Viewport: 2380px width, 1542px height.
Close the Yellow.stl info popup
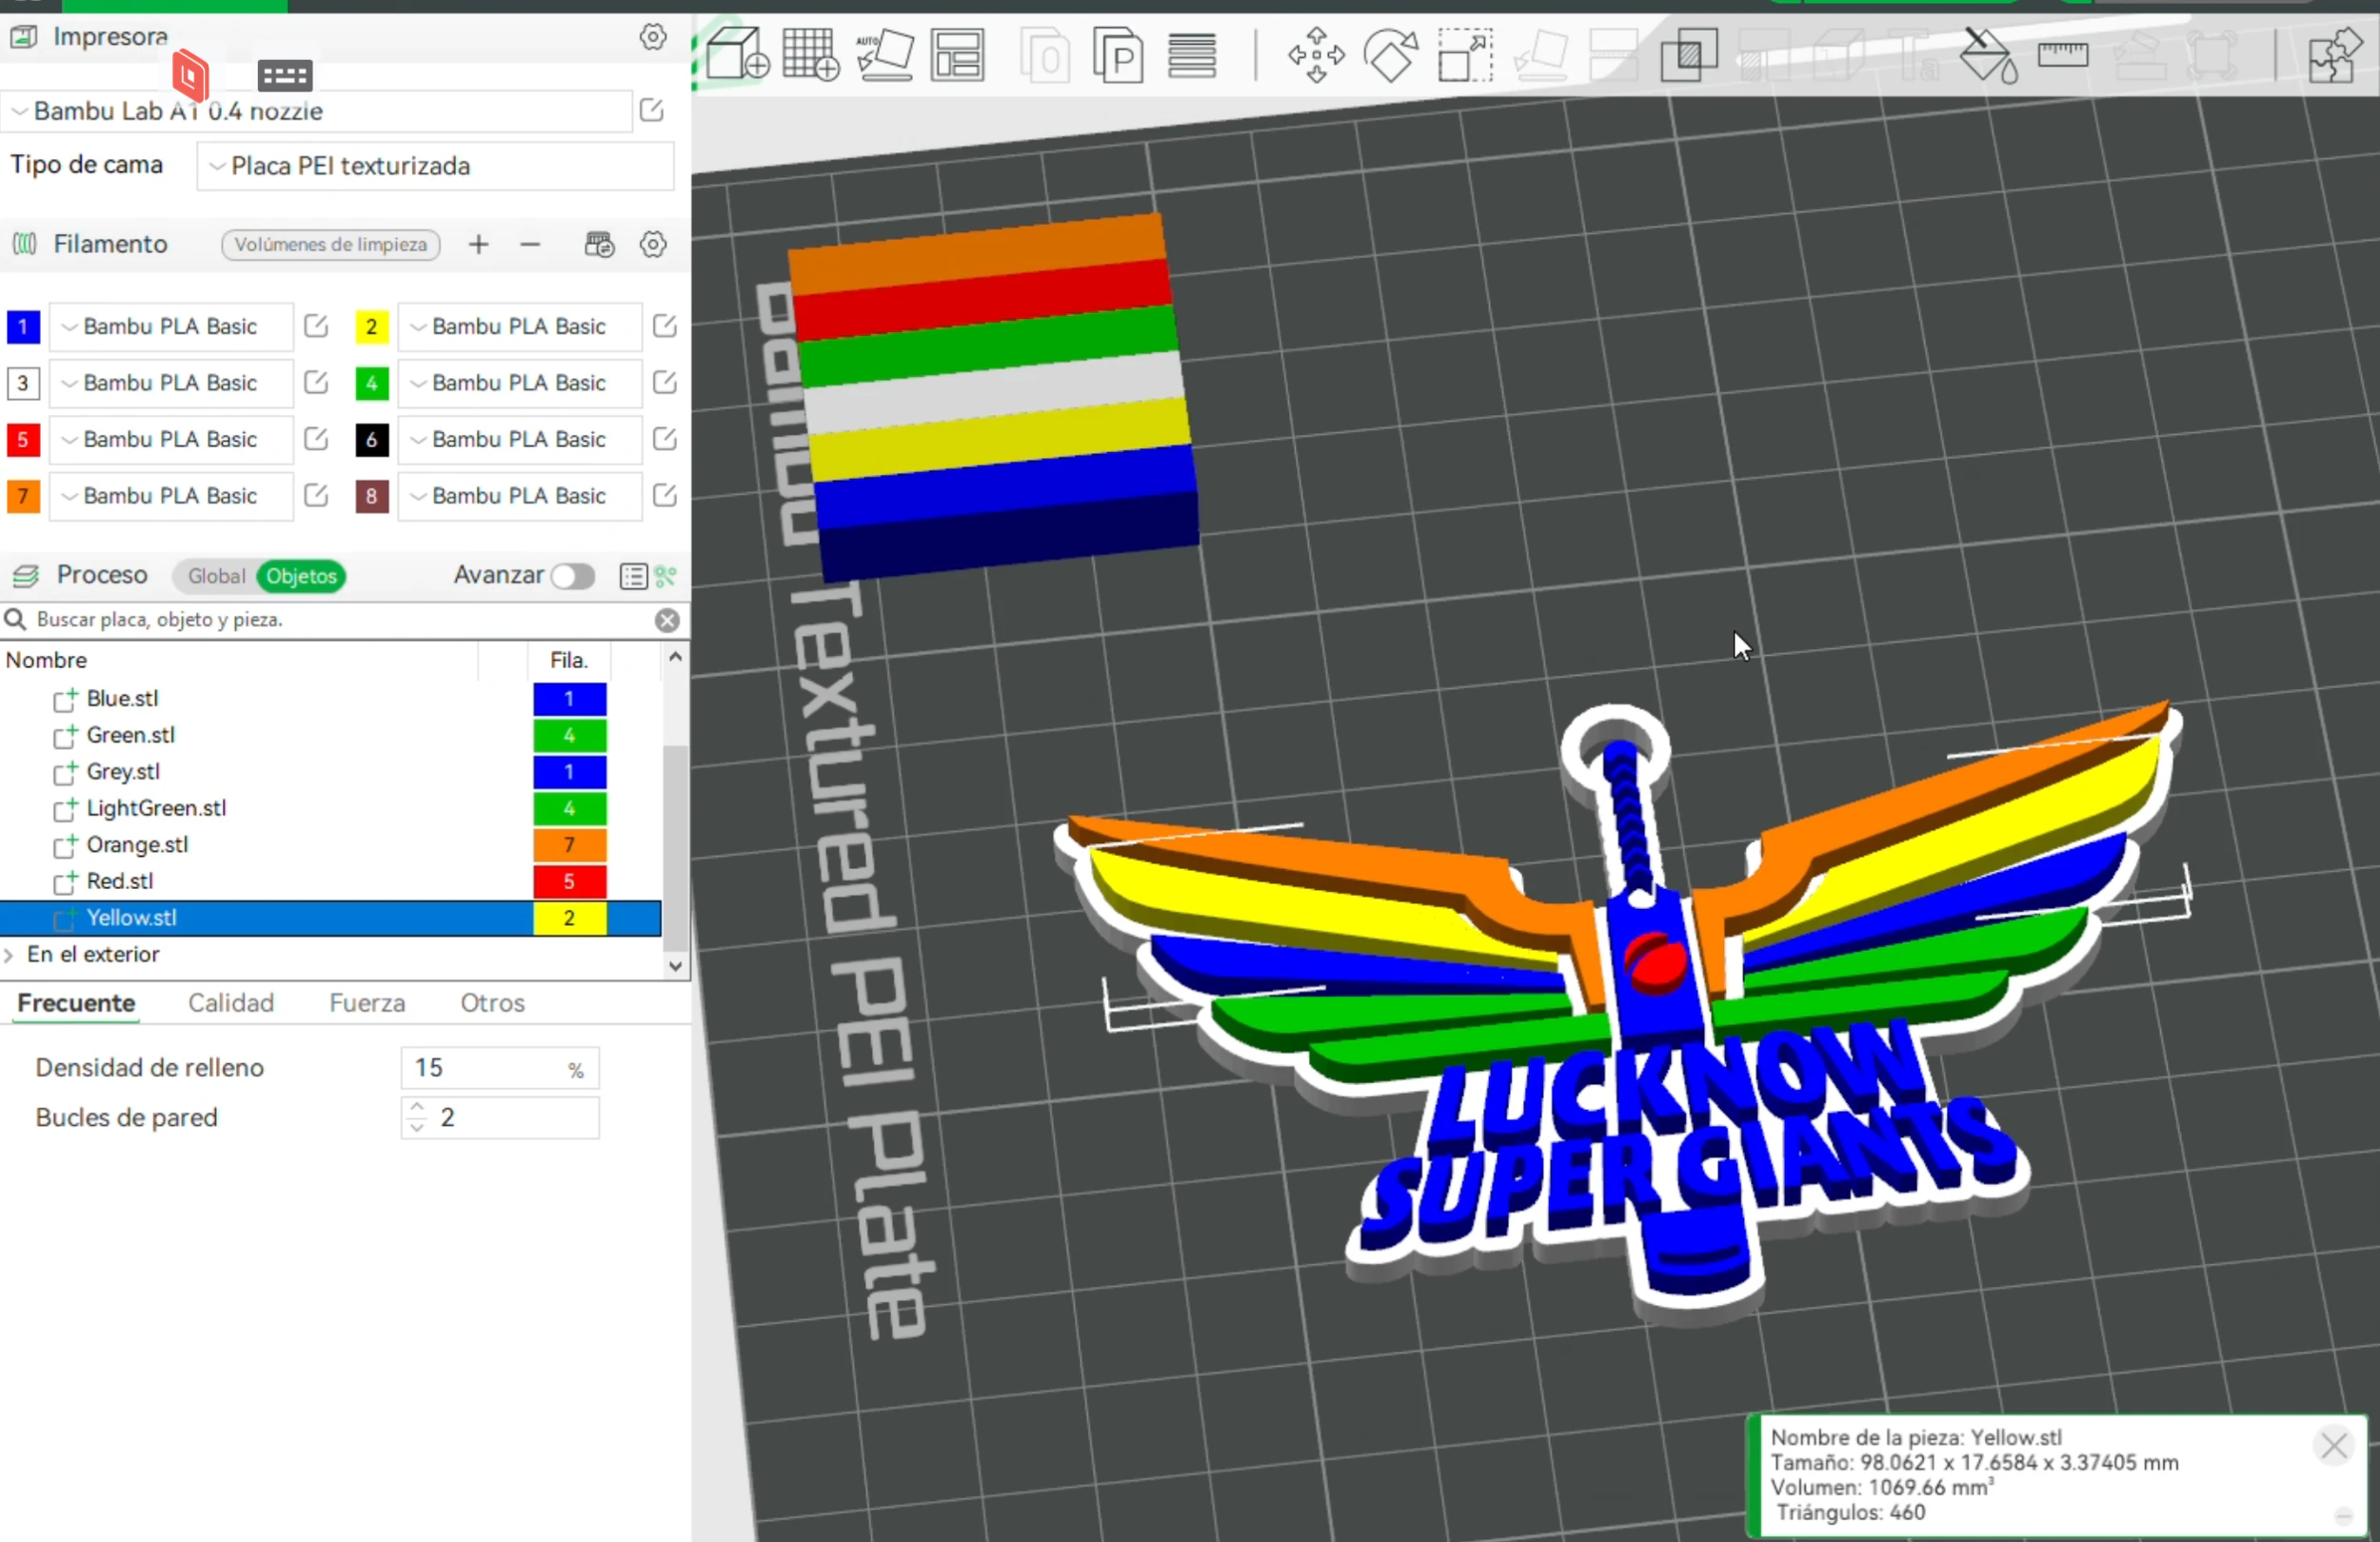pos(2334,1445)
